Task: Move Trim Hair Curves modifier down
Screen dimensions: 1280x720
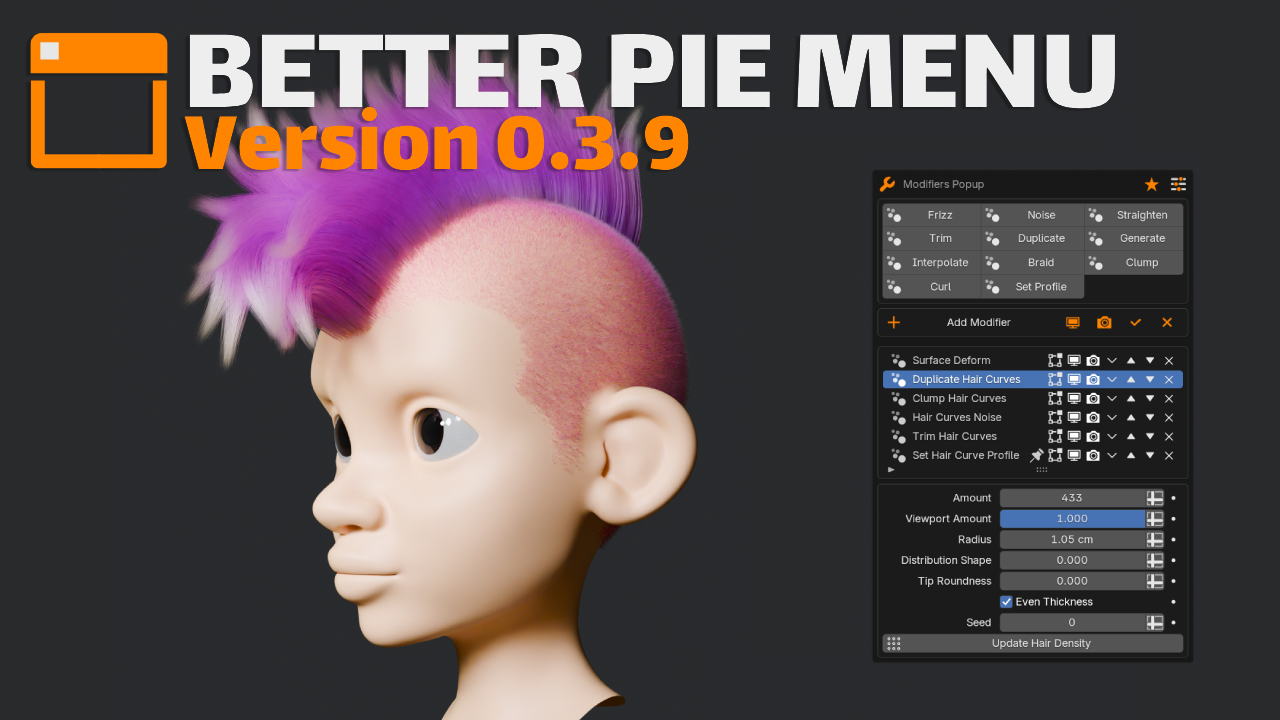Action: pyautogui.click(x=1150, y=437)
